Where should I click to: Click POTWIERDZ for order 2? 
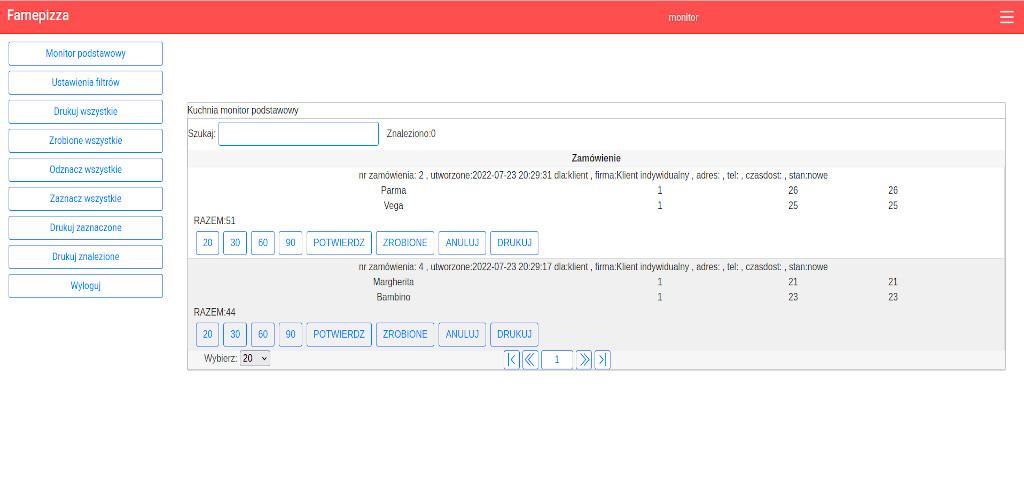tap(339, 243)
